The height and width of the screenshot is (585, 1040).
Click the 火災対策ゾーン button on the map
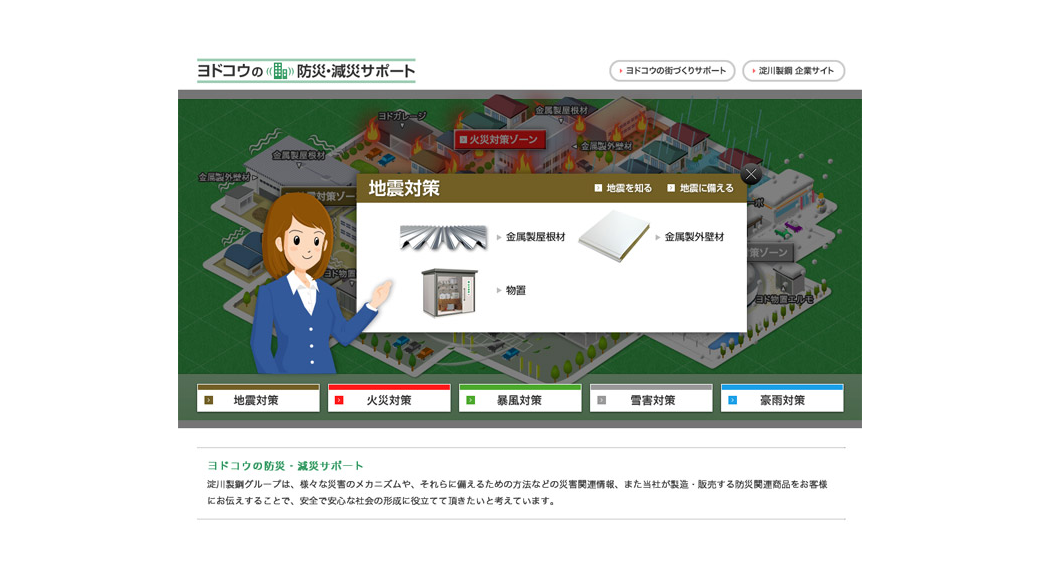[498, 140]
